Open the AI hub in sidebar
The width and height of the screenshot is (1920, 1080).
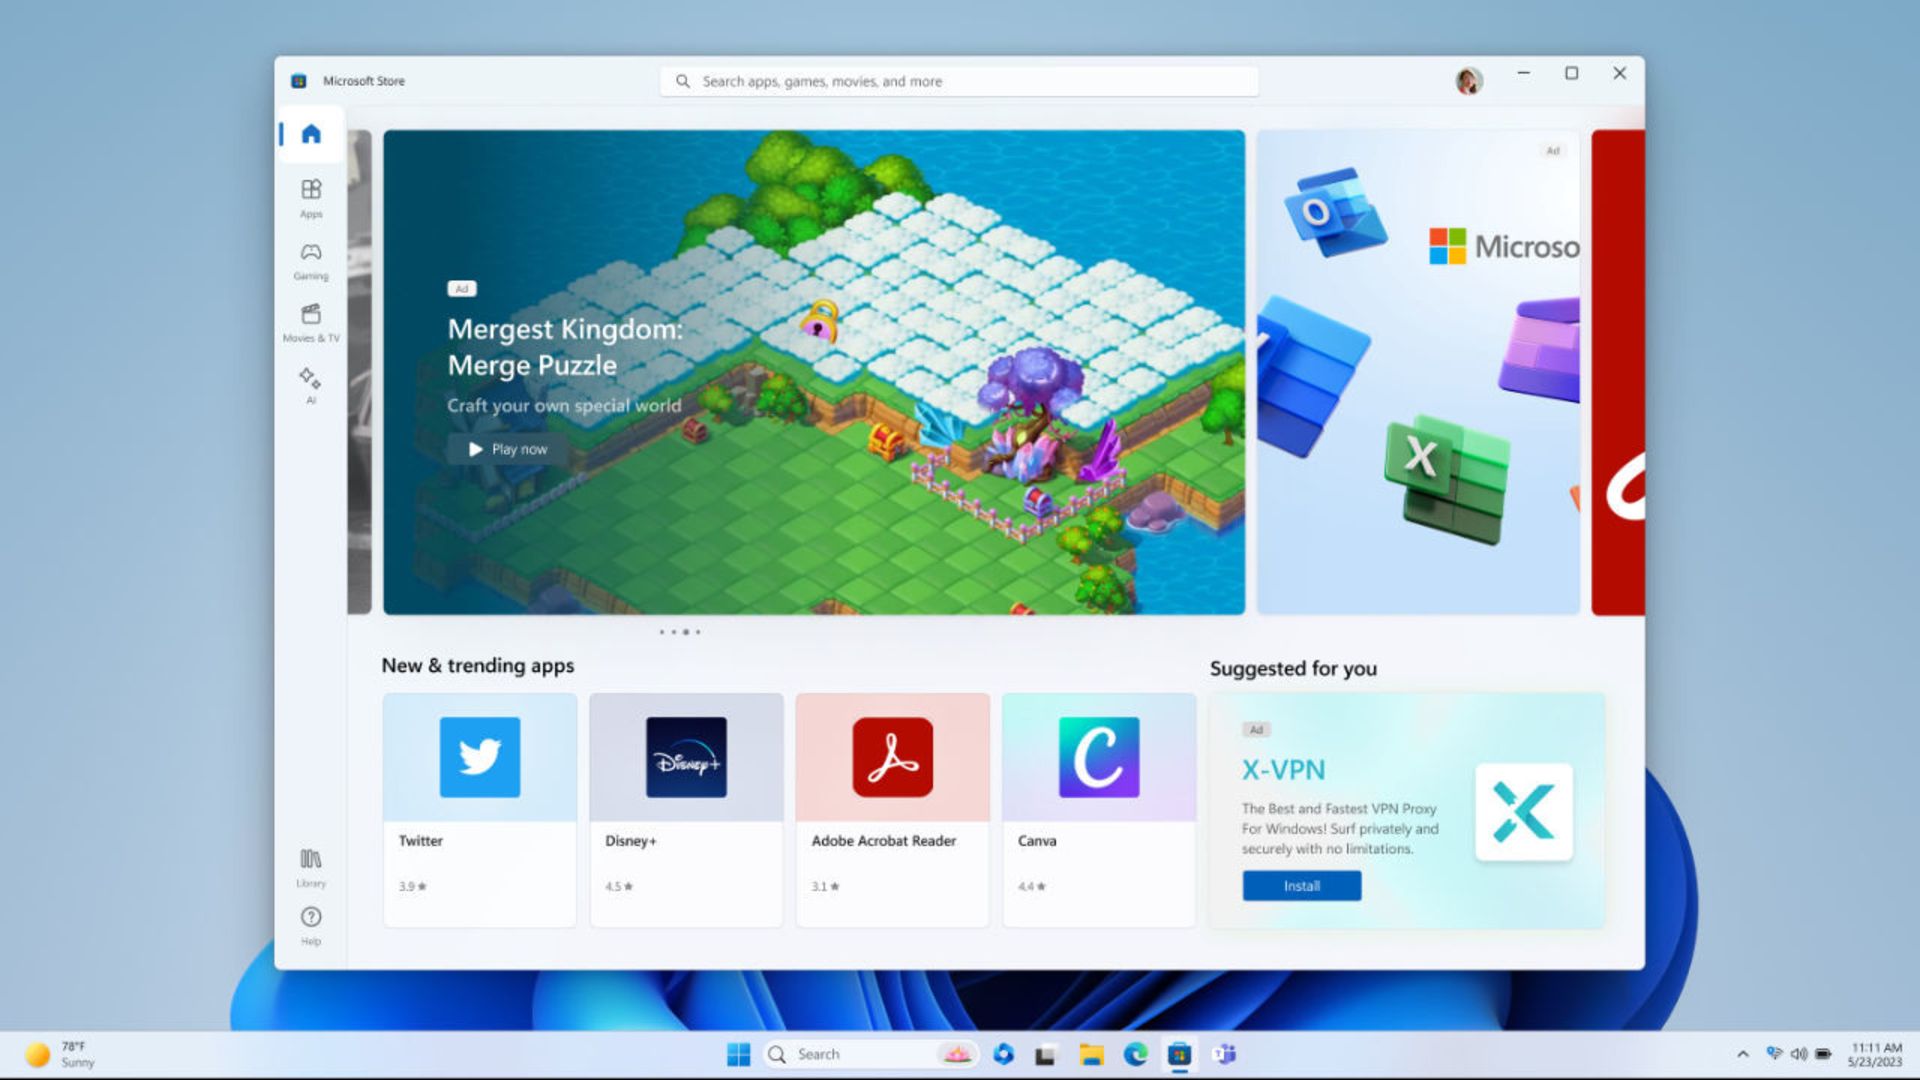(311, 385)
